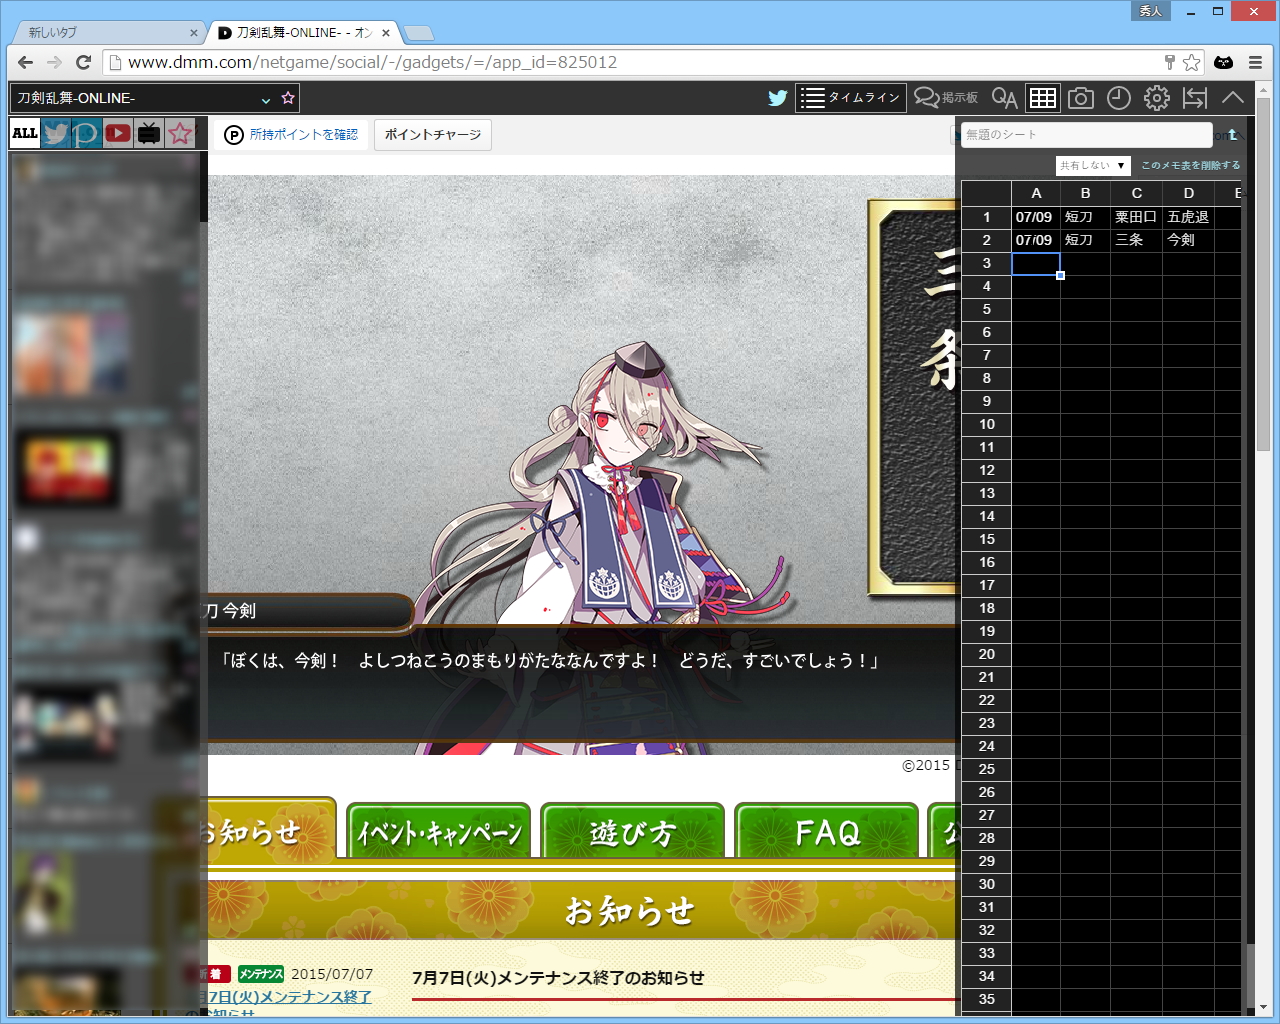Click the sheet title field 無題のシート
The image size is (1280, 1024).
coord(1086,135)
